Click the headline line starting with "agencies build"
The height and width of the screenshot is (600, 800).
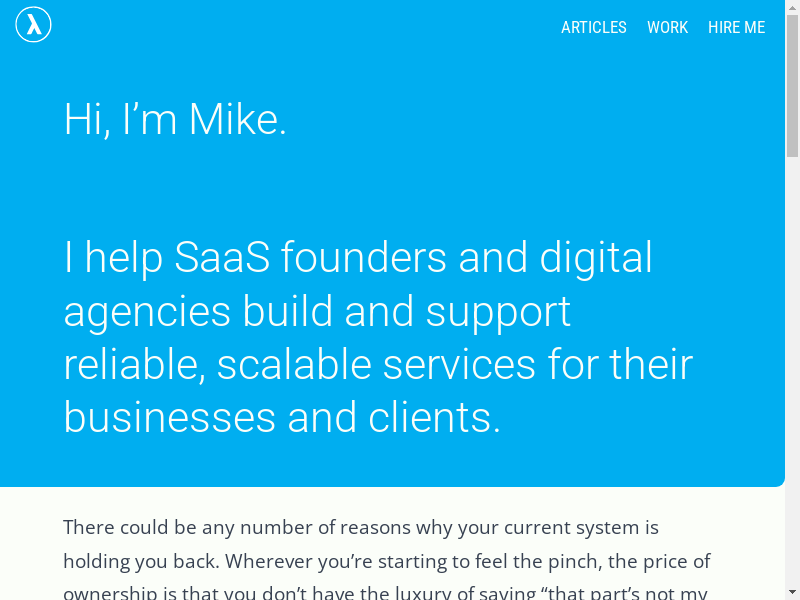[317, 312]
